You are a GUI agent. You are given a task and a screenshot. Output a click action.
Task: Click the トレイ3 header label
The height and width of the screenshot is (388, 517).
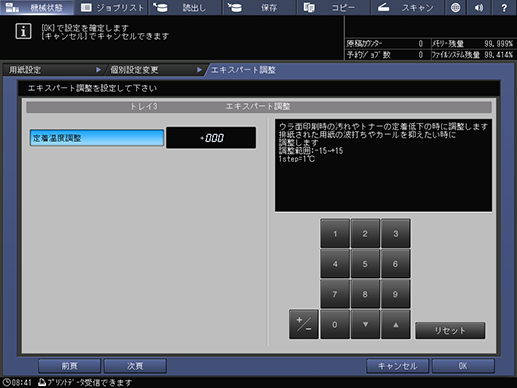coord(144,107)
